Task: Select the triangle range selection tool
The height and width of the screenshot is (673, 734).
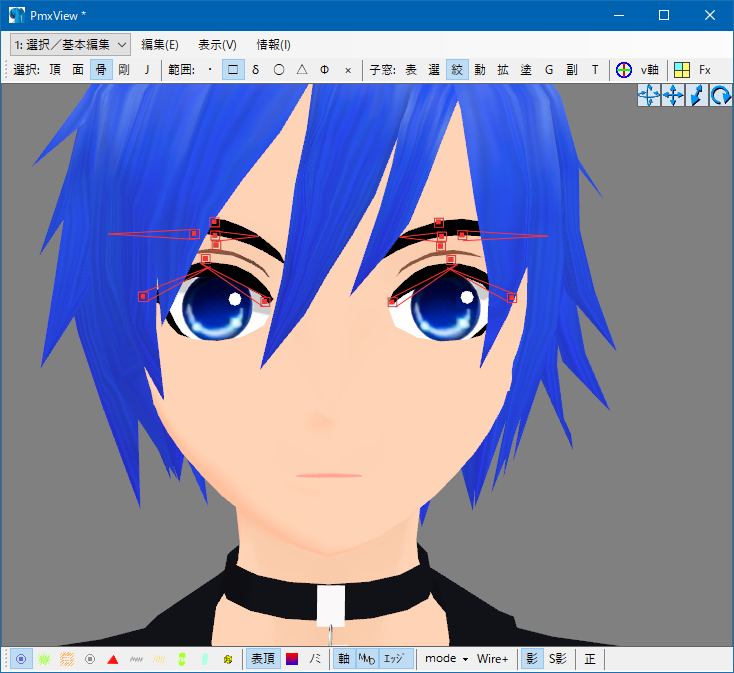Action: [x=302, y=70]
